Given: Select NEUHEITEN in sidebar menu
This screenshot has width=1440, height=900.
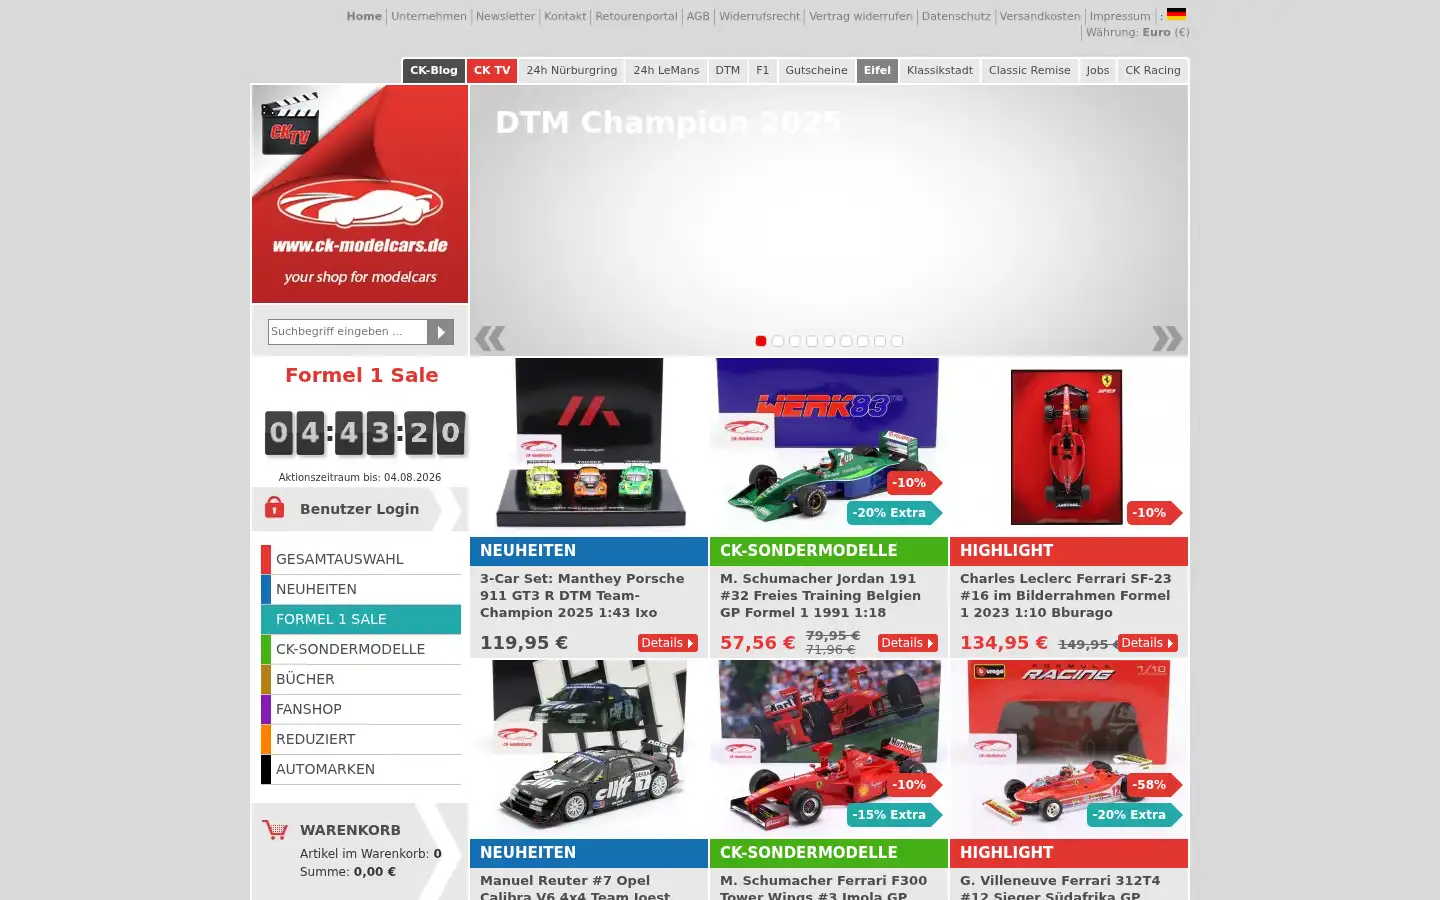Looking at the screenshot, I should coord(361,589).
